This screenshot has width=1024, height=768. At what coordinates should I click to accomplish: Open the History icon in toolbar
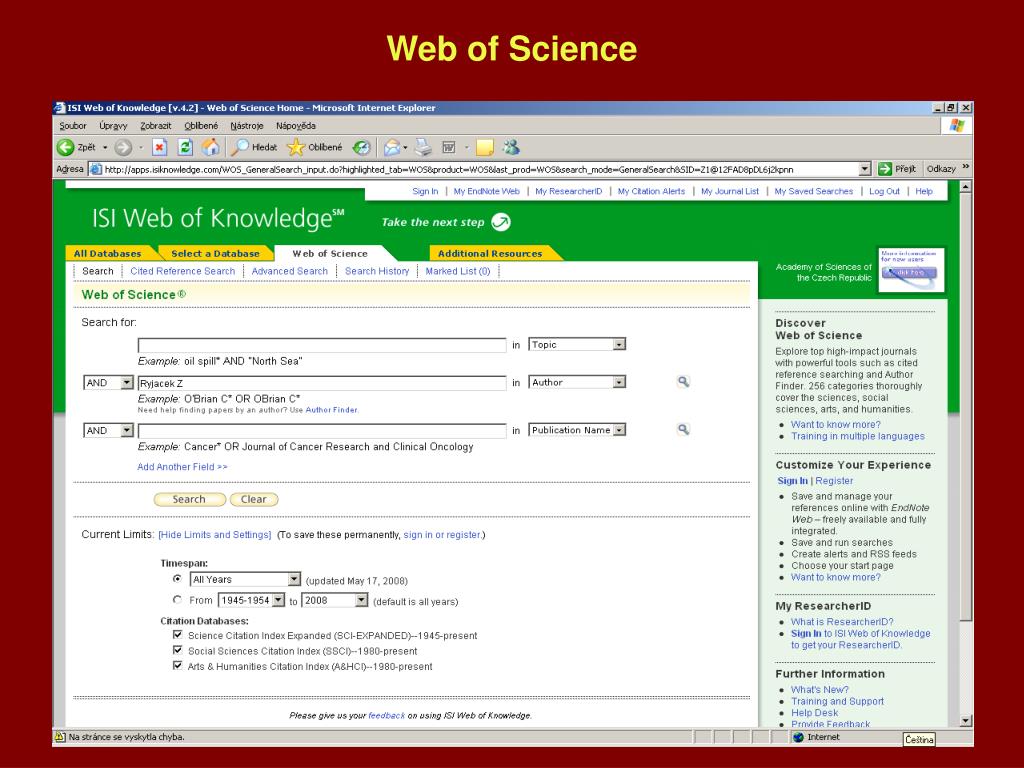click(361, 148)
